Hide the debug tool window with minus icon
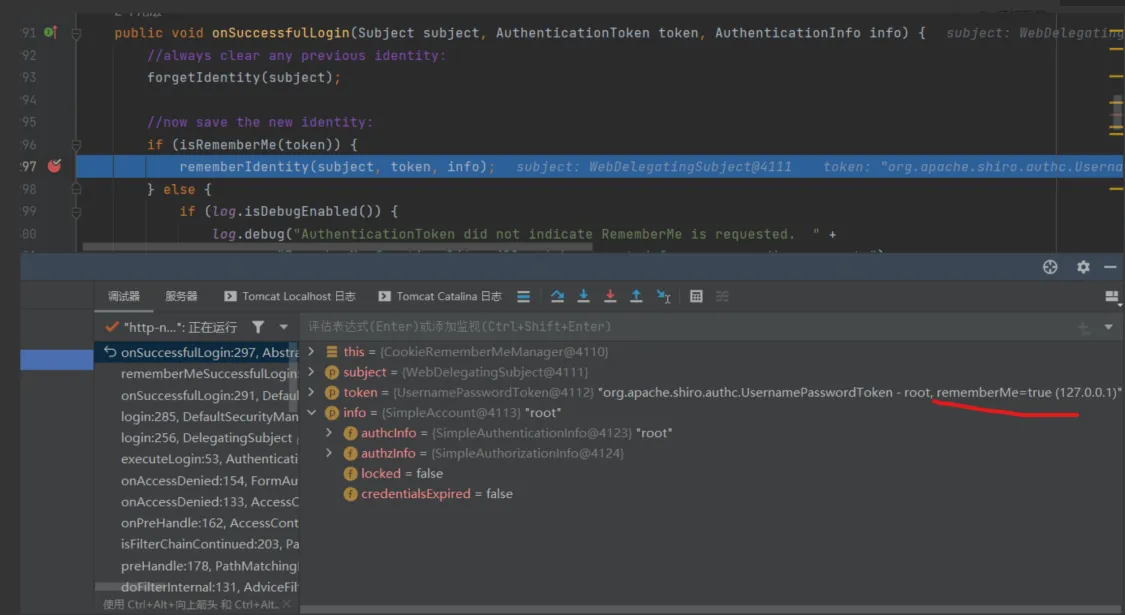The width and height of the screenshot is (1125, 615). (1110, 267)
